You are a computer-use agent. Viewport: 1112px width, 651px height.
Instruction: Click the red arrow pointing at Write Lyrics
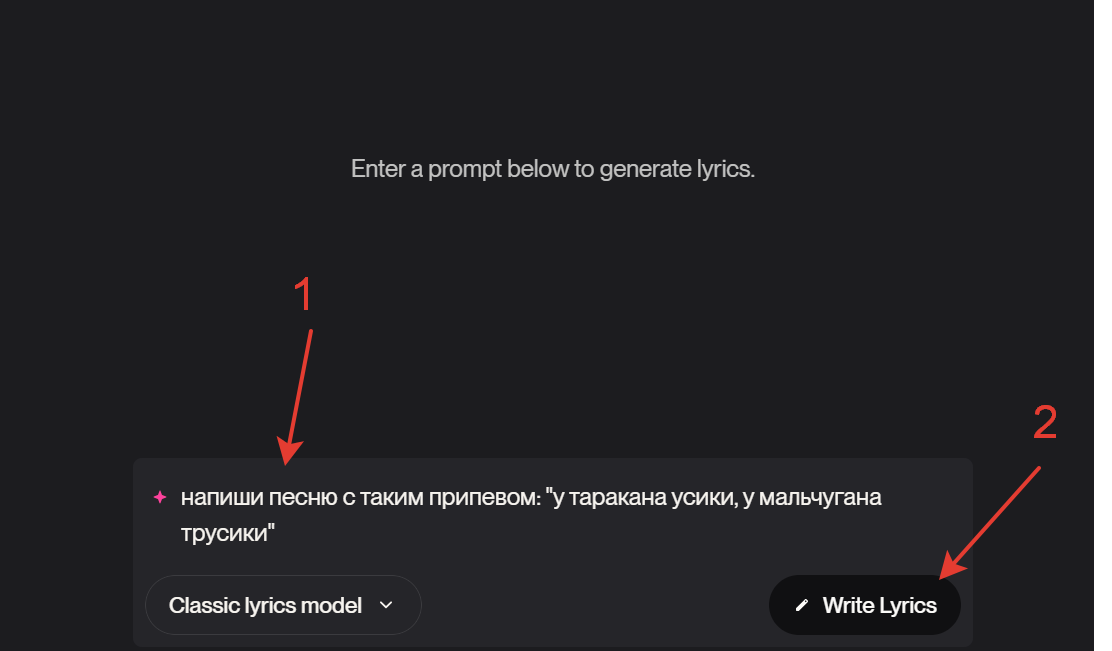click(990, 523)
